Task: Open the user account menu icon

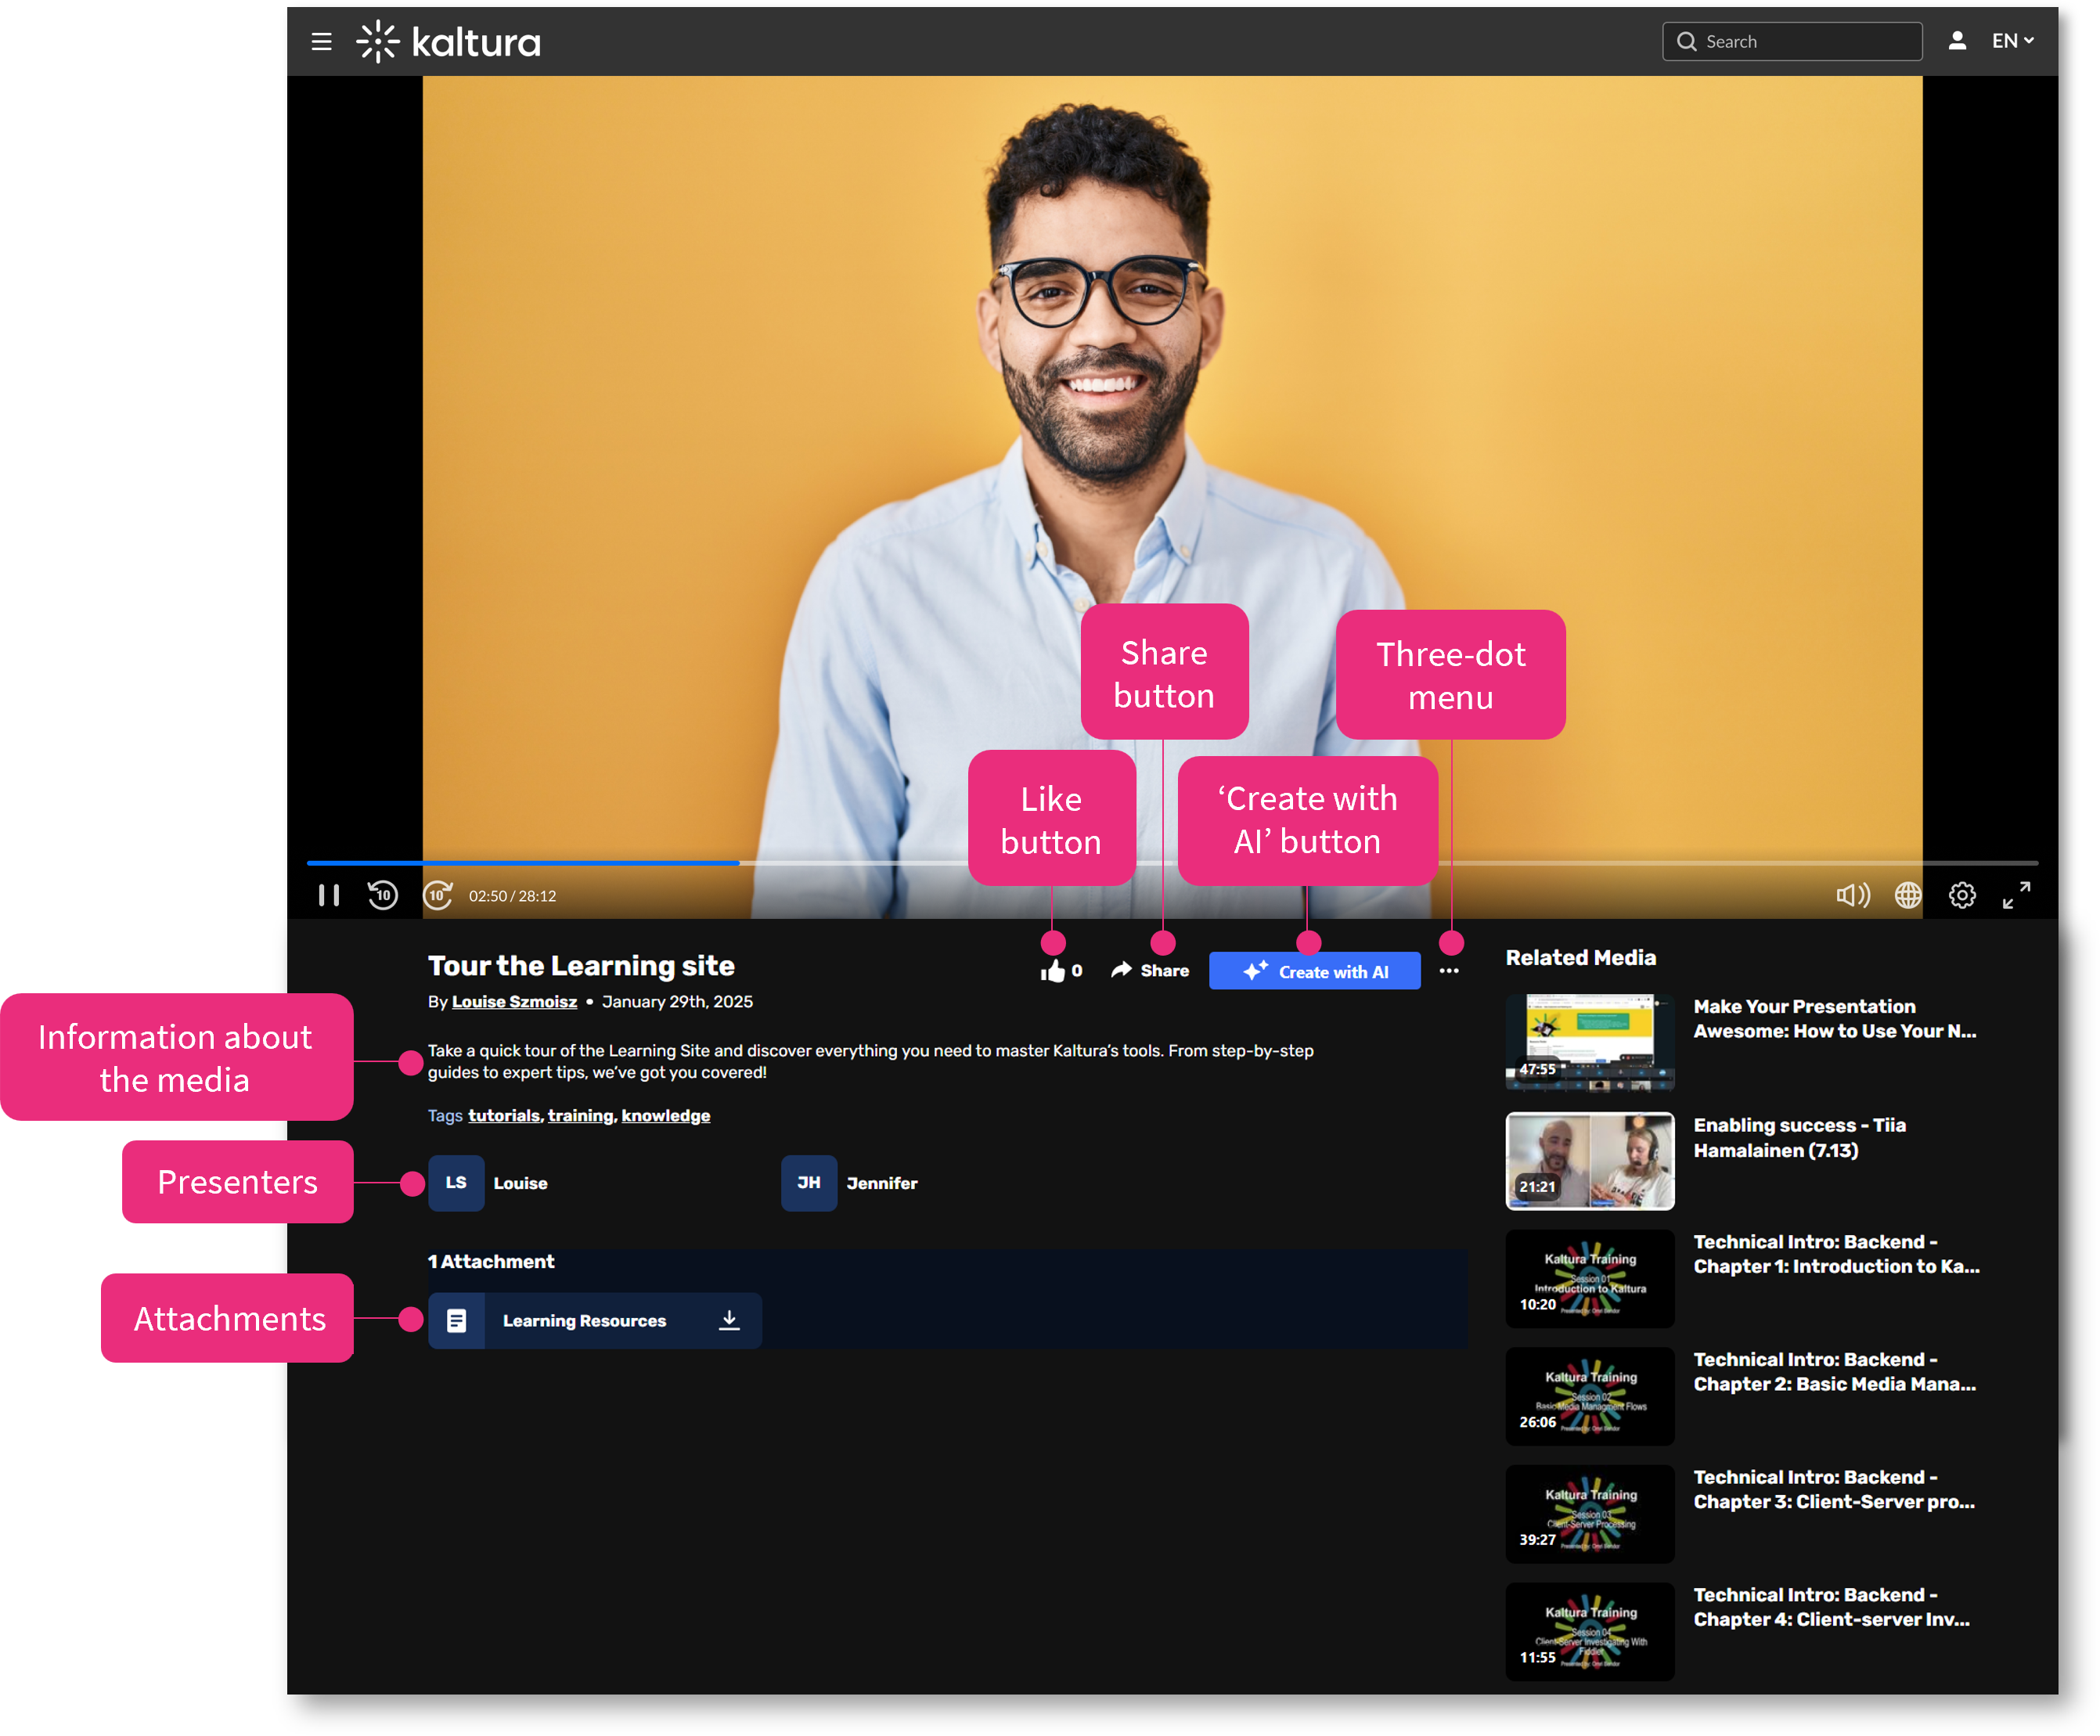Action: [x=1957, y=41]
